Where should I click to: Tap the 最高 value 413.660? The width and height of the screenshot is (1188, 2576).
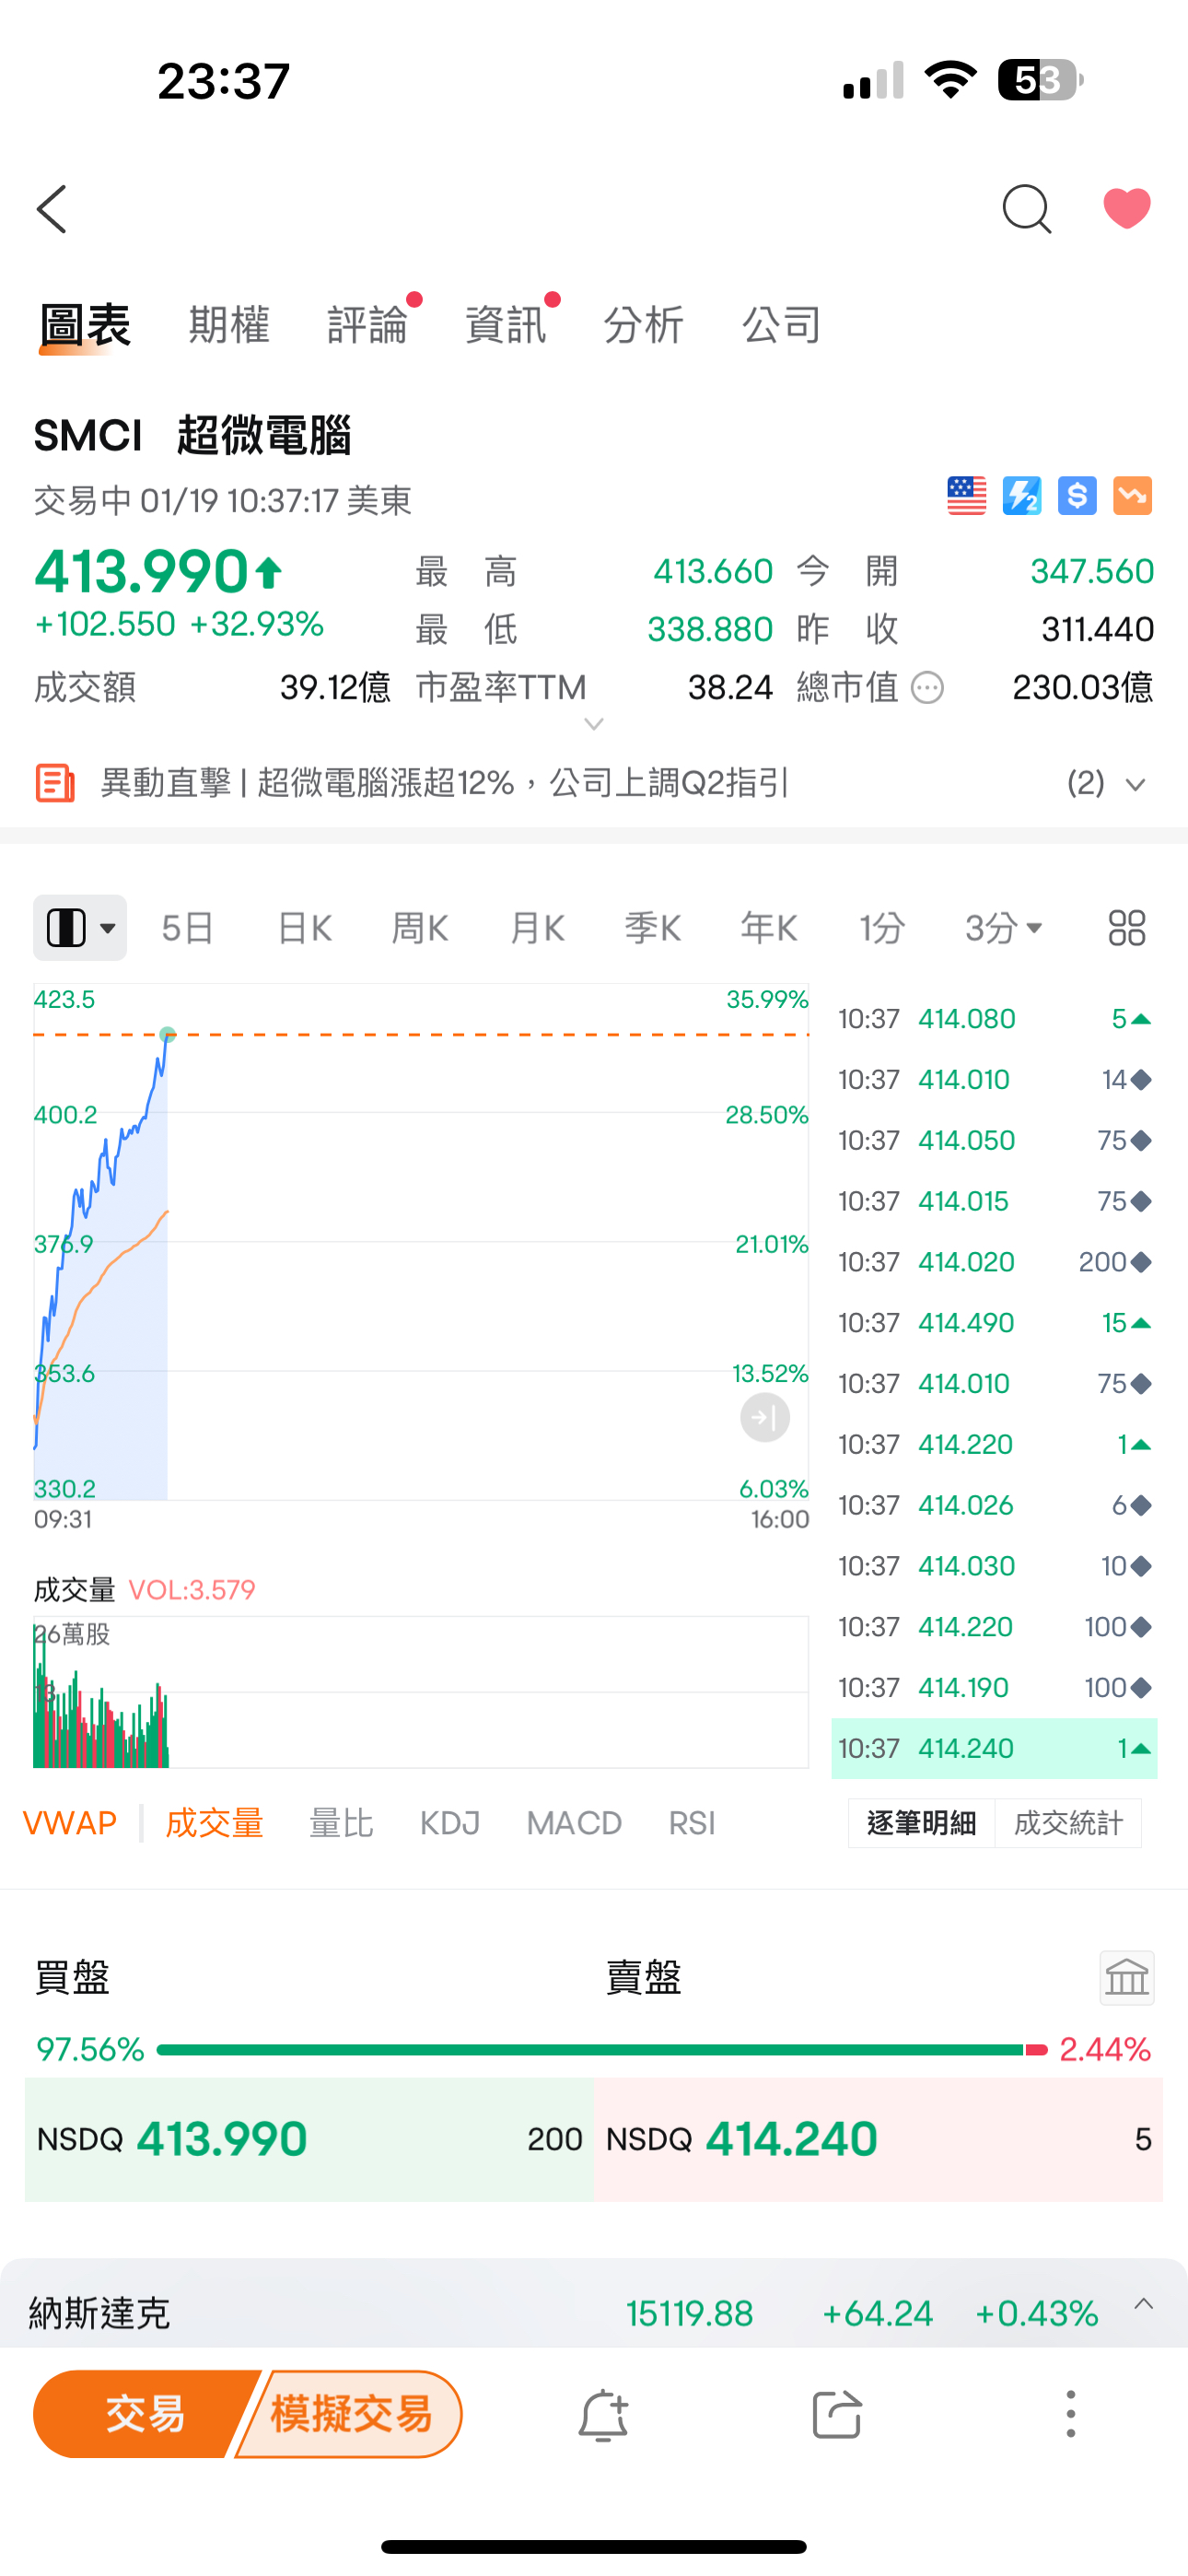pos(713,571)
